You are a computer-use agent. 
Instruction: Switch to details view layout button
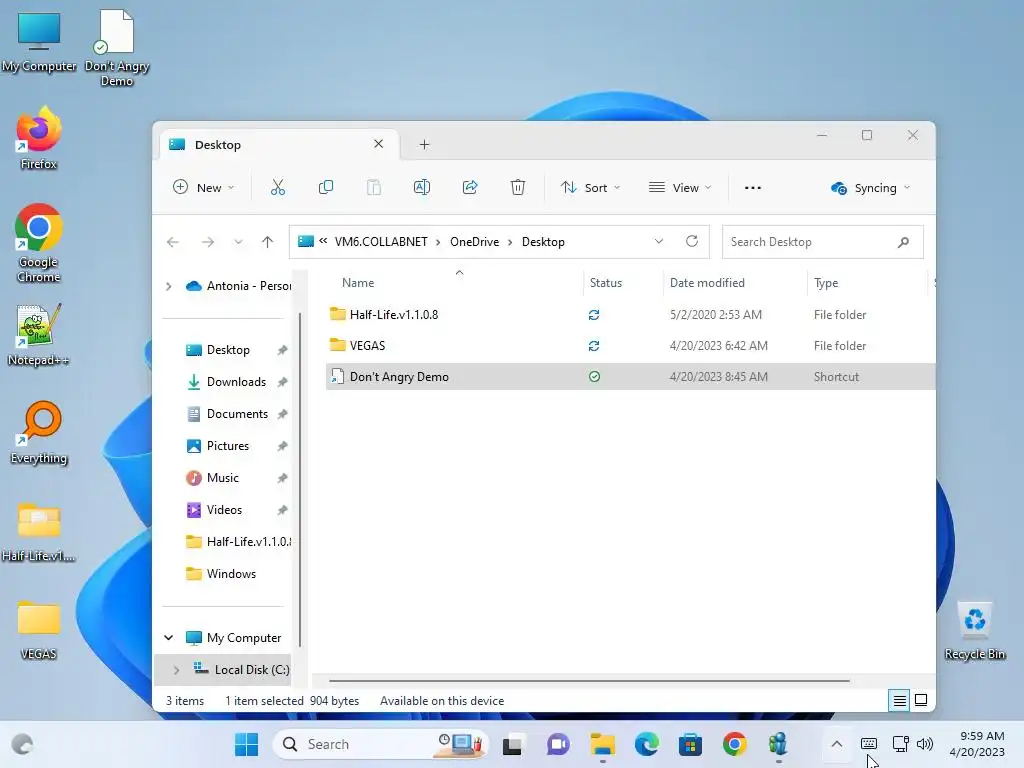point(899,701)
